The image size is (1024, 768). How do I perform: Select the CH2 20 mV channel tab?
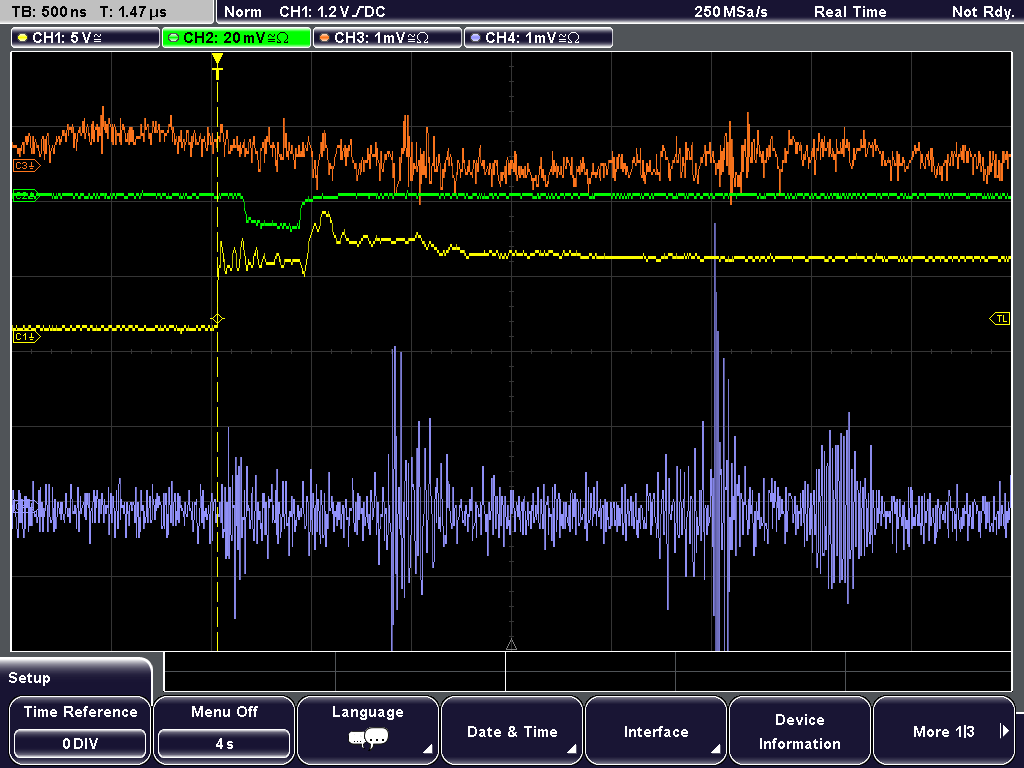[236, 38]
